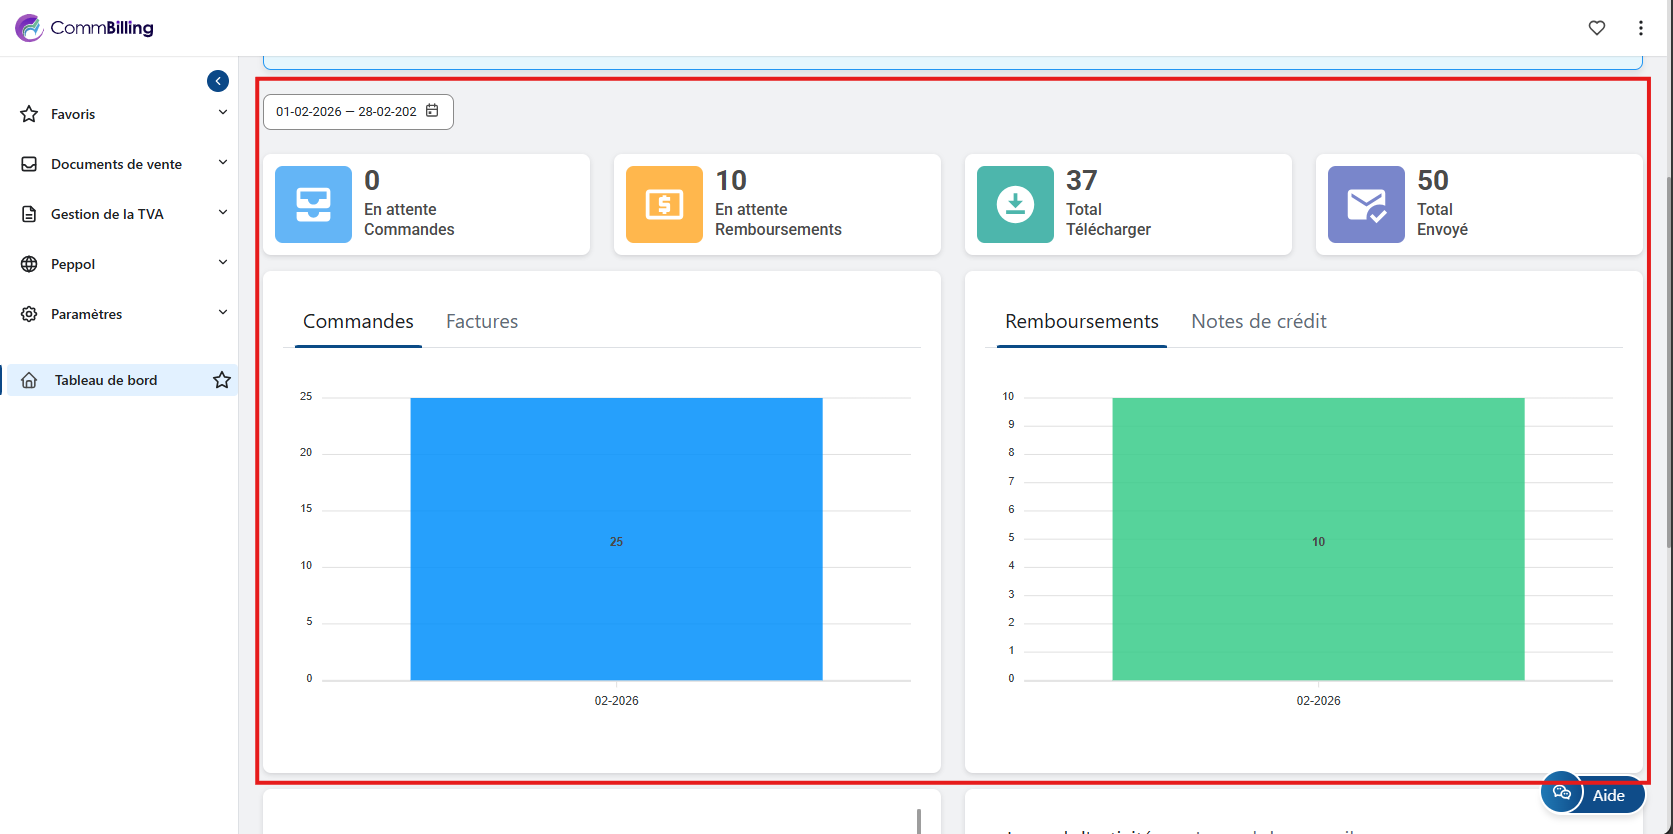The width and height of the screenshot is (1673, 834).
Task: Switch to the Factures tab
Action: point(482,321)
